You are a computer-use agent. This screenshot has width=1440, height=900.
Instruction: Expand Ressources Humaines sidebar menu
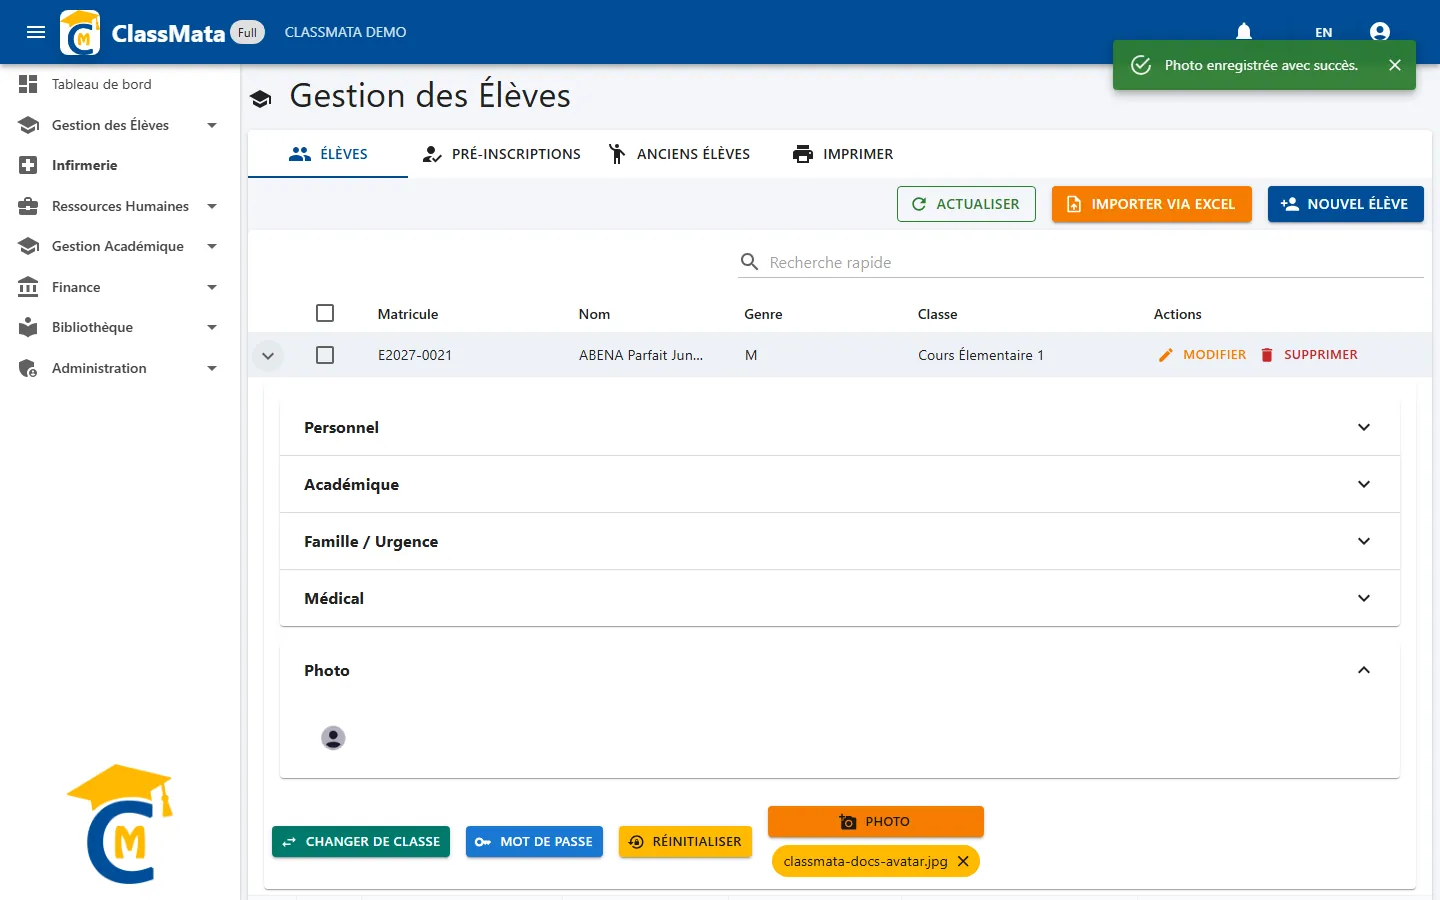pyautogui.click(x=120, y=206)
